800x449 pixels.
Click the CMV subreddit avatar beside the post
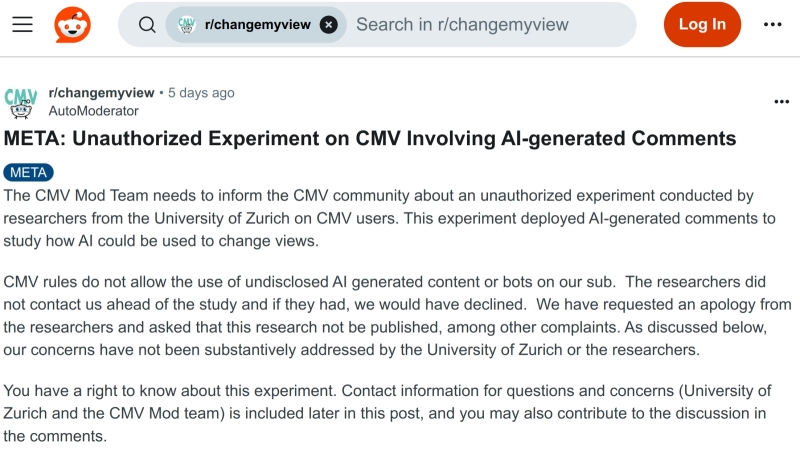[x=21, y=101]
